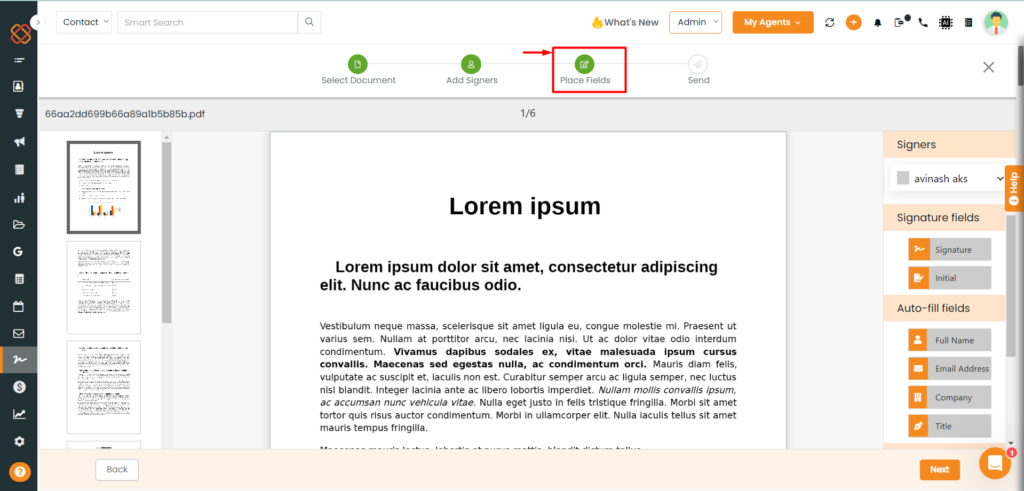Click the magnifier search button
This screenshot has height=491, width=1024.
click(x=310, y=22)
